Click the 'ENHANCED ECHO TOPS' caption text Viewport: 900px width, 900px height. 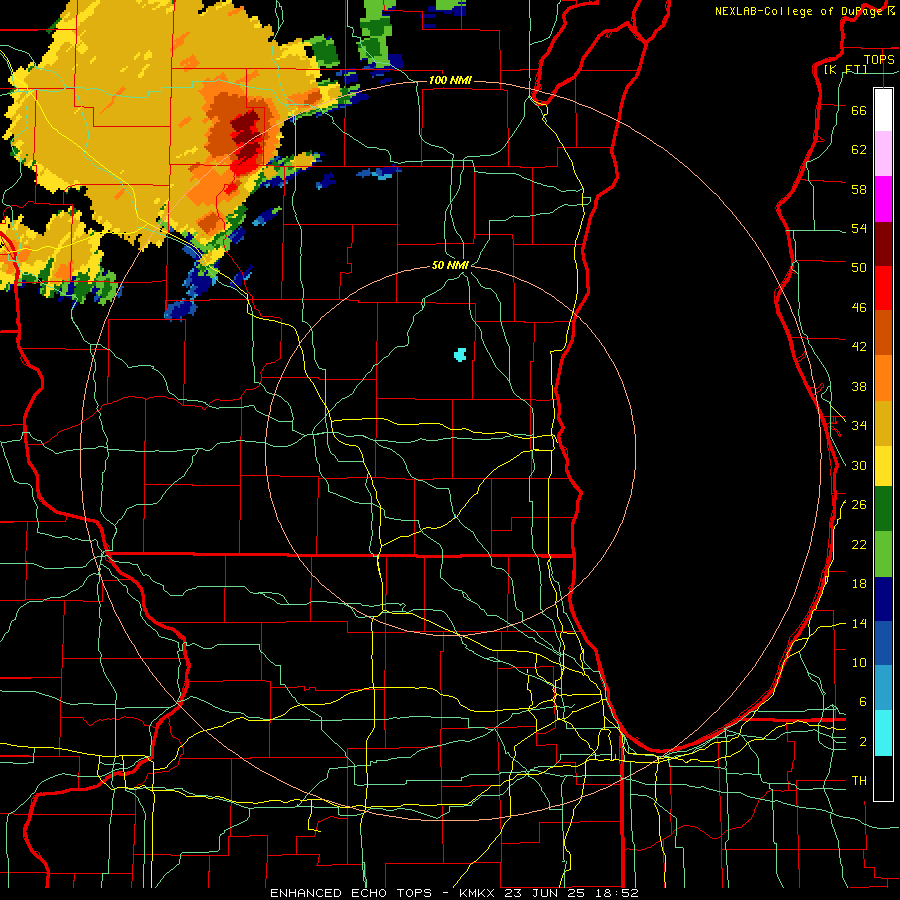[350, 893]
